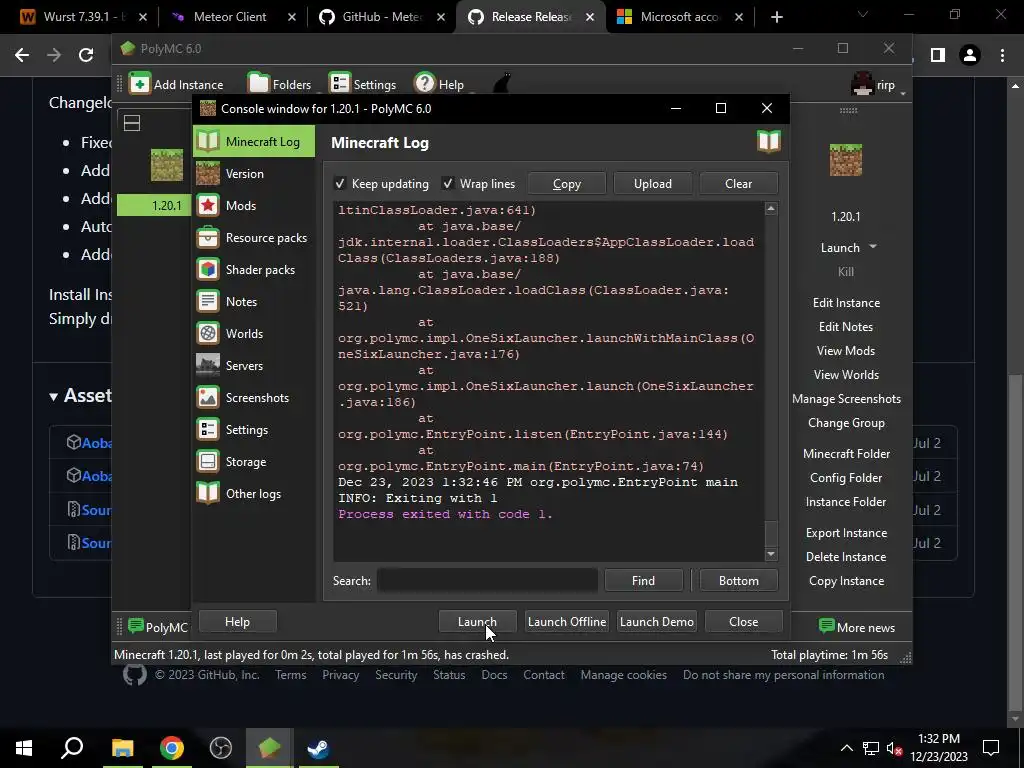Click the log scrollbar down arrow
Screen dimensions: 1024x768
click(771, 554)
